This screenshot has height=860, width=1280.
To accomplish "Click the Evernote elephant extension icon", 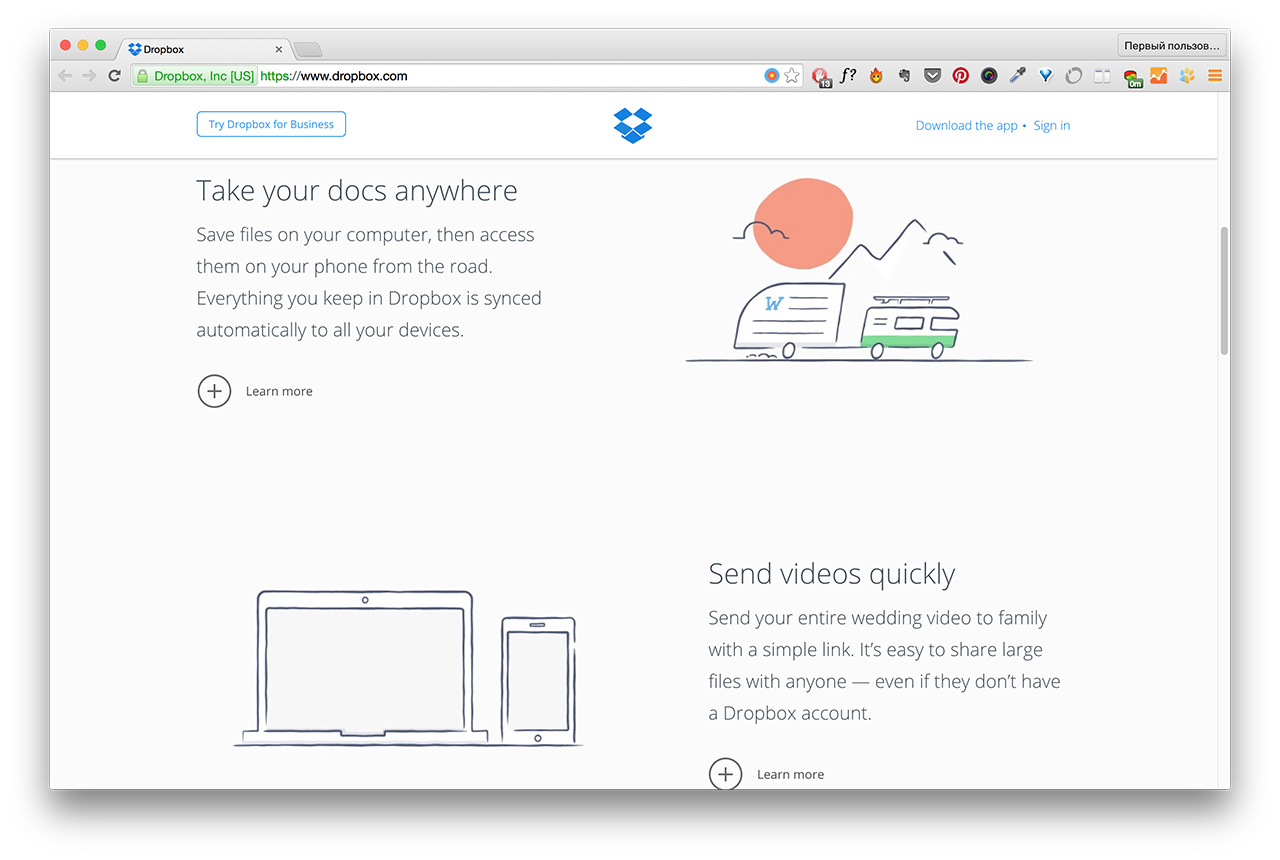I will tap(904, 75).
